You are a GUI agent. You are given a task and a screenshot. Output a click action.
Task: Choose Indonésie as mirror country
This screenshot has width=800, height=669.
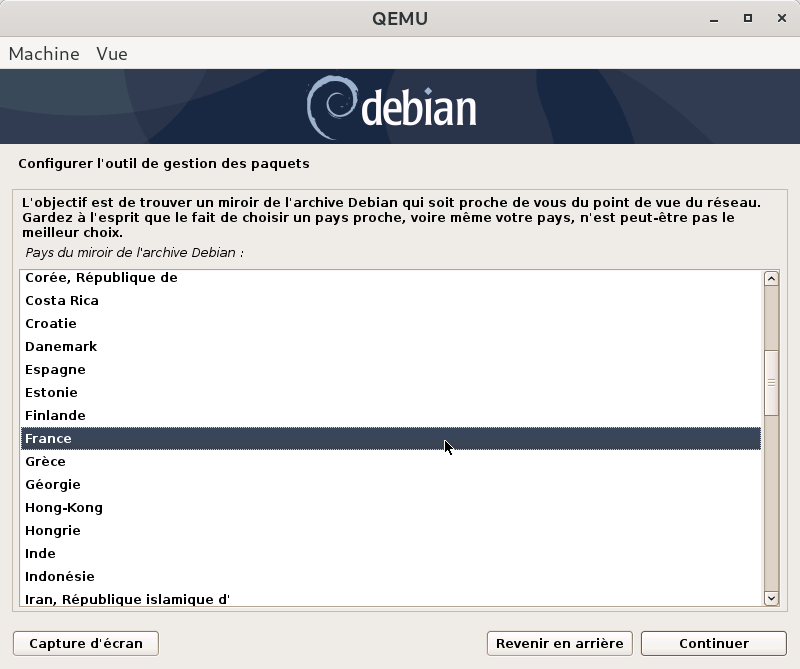tap(60, 577)
